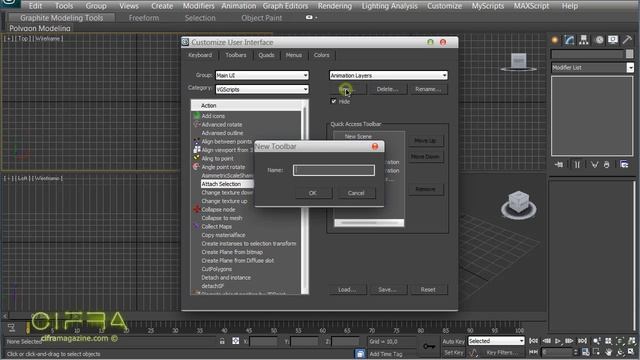Switch to the Colors tab

(321, 55)
